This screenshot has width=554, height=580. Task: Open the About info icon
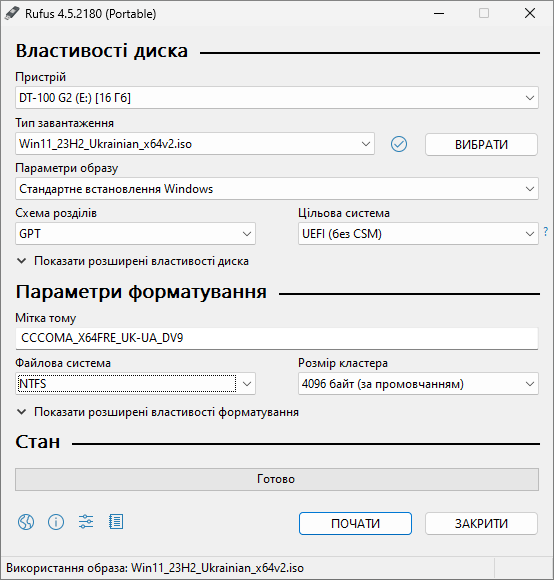pos(56,522)
